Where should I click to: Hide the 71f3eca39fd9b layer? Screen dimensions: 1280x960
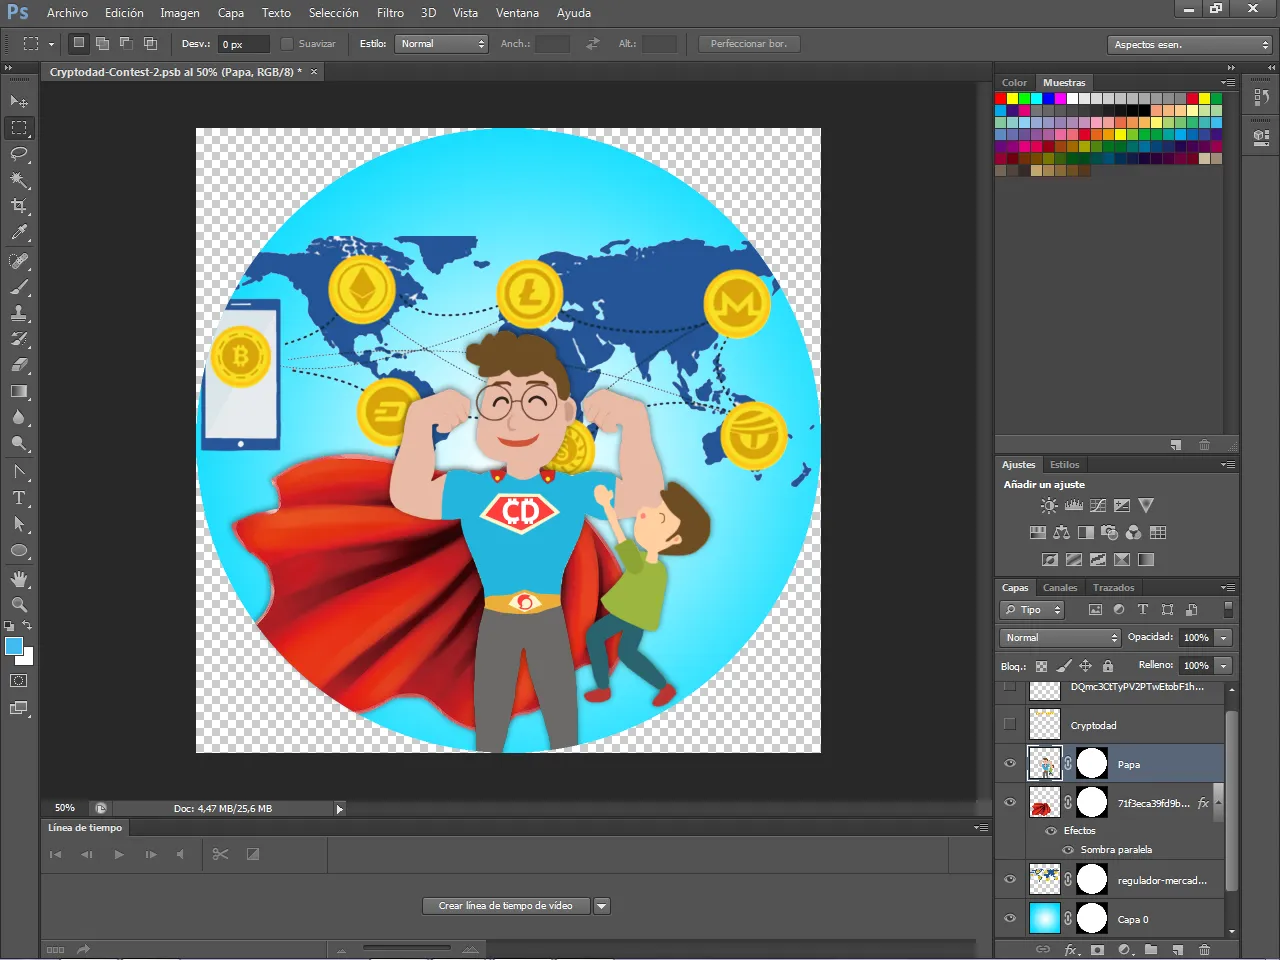pyautogui.click(x=1010, y=802)
